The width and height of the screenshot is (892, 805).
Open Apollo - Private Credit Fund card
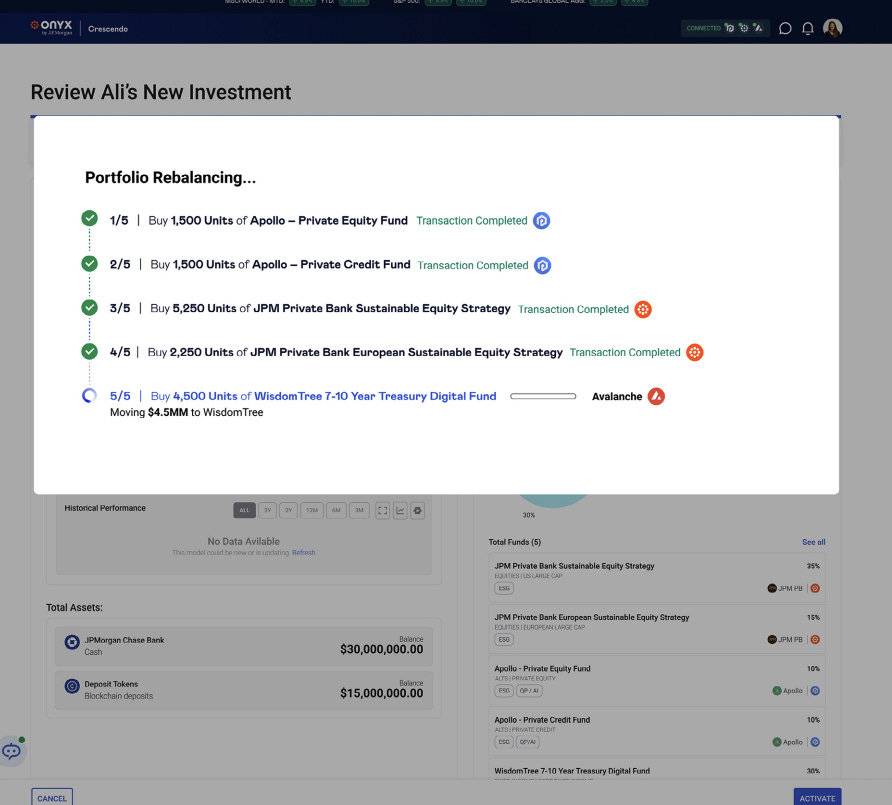pos(657,732)
